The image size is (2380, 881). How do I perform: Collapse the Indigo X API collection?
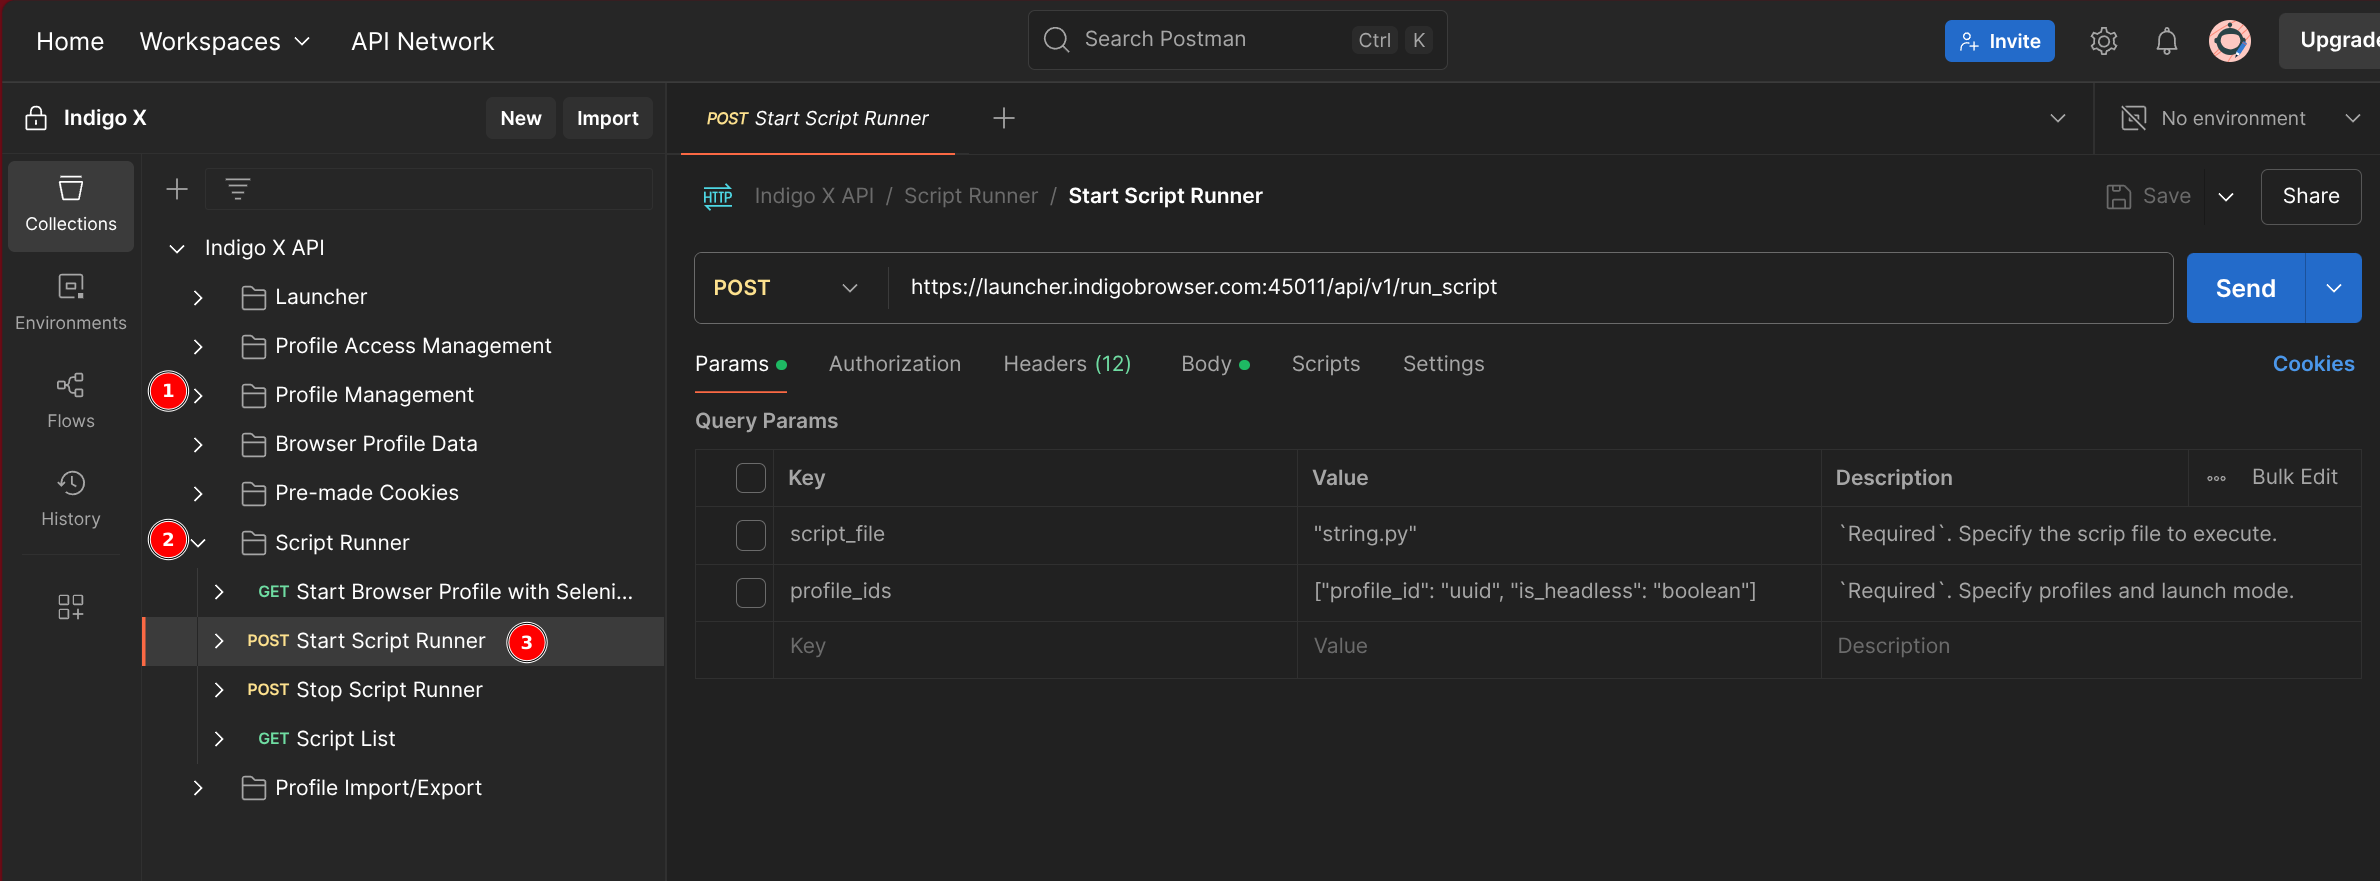pyautogui.click(x=177, y=248)
